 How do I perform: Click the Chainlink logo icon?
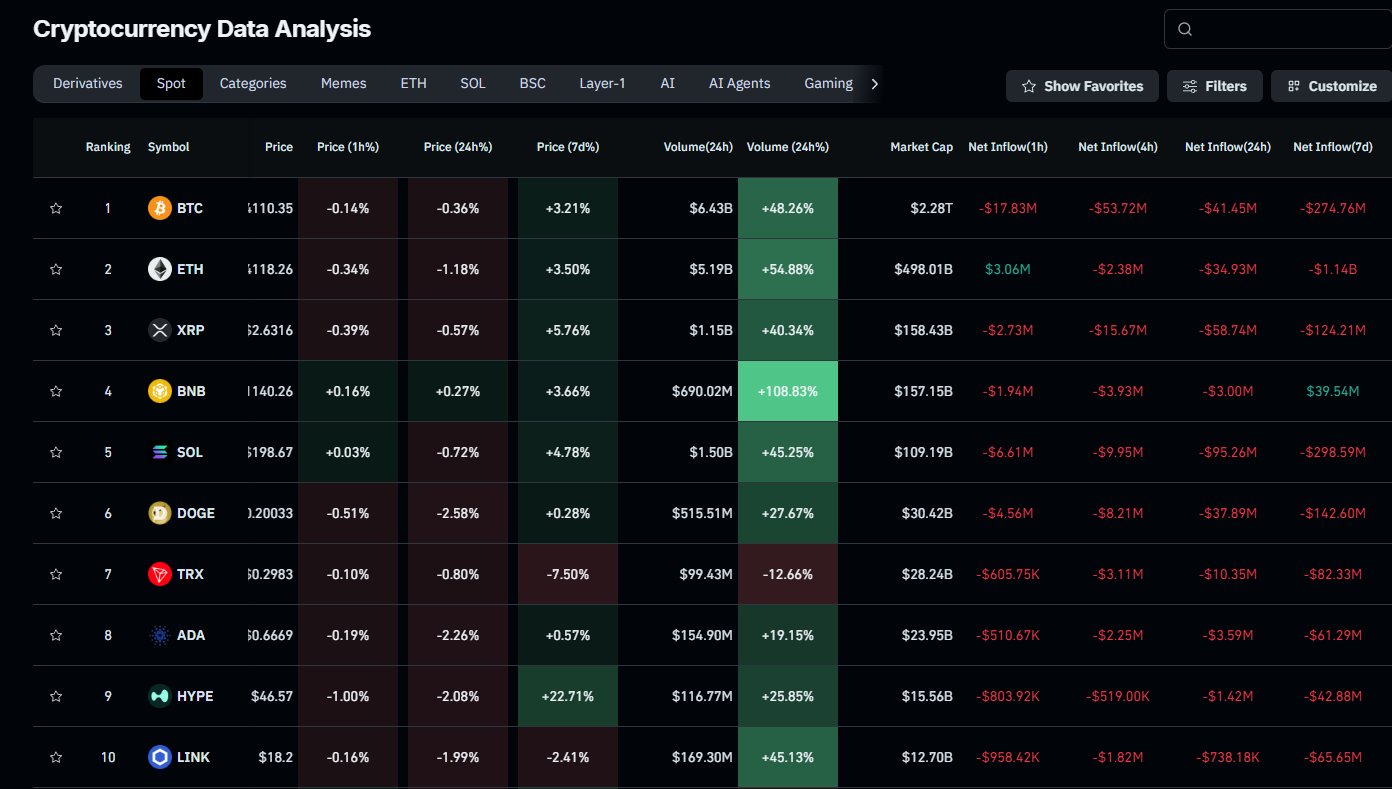[x=159, y=757]
